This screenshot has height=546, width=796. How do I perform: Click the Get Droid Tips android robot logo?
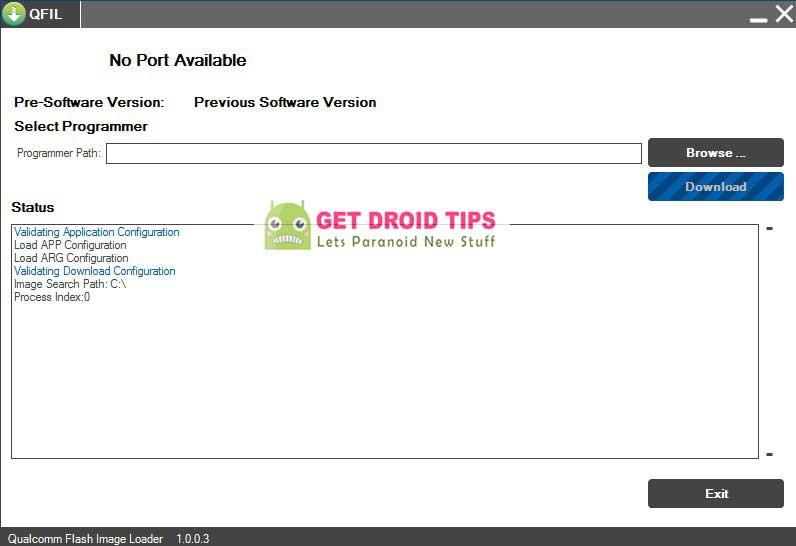click(287, 226)
